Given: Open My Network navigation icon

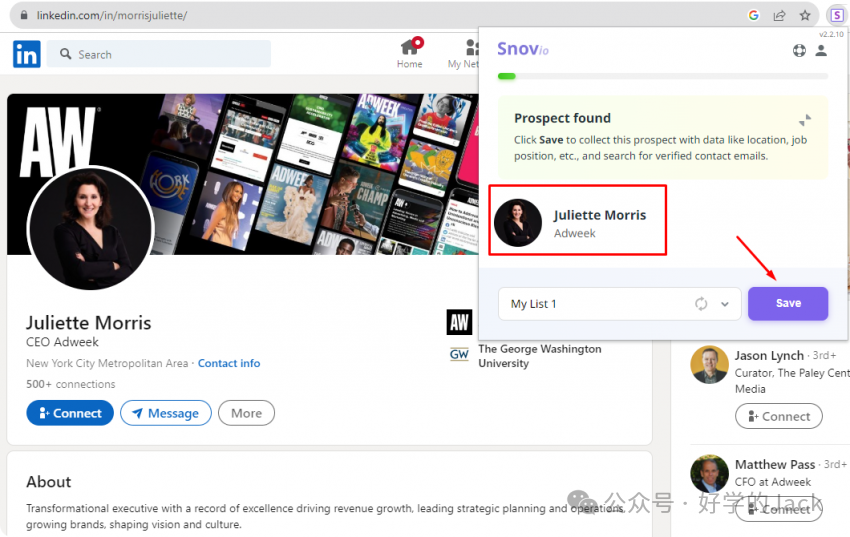Looking at the screenshot, I should [x=464, y=53].
